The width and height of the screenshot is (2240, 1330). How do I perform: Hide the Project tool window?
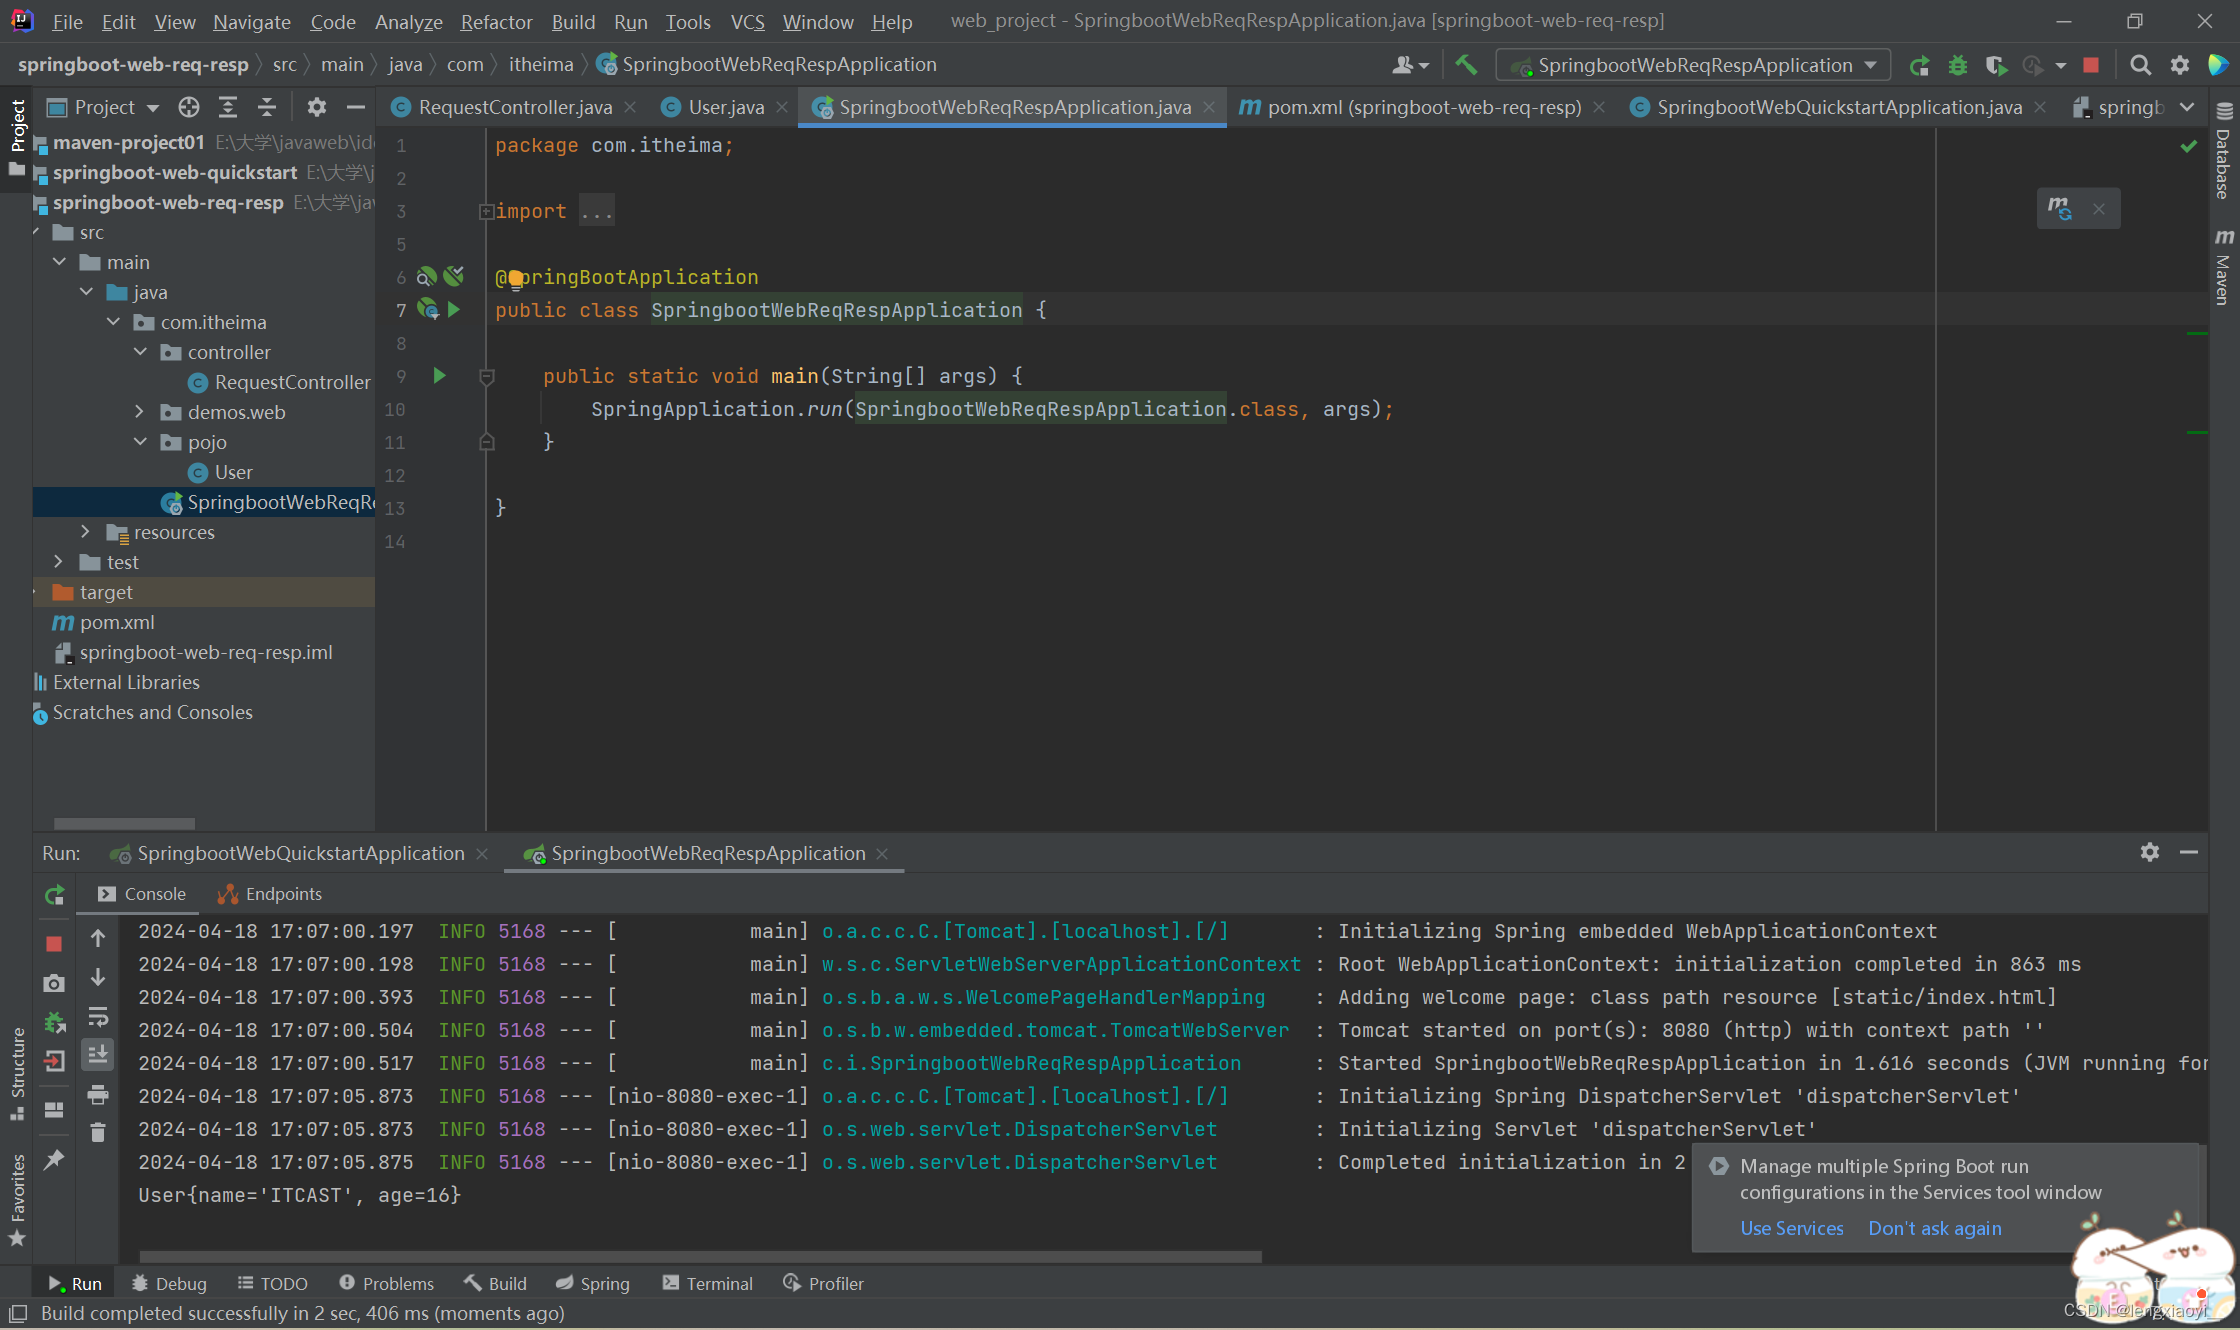(x=355, y=107)
